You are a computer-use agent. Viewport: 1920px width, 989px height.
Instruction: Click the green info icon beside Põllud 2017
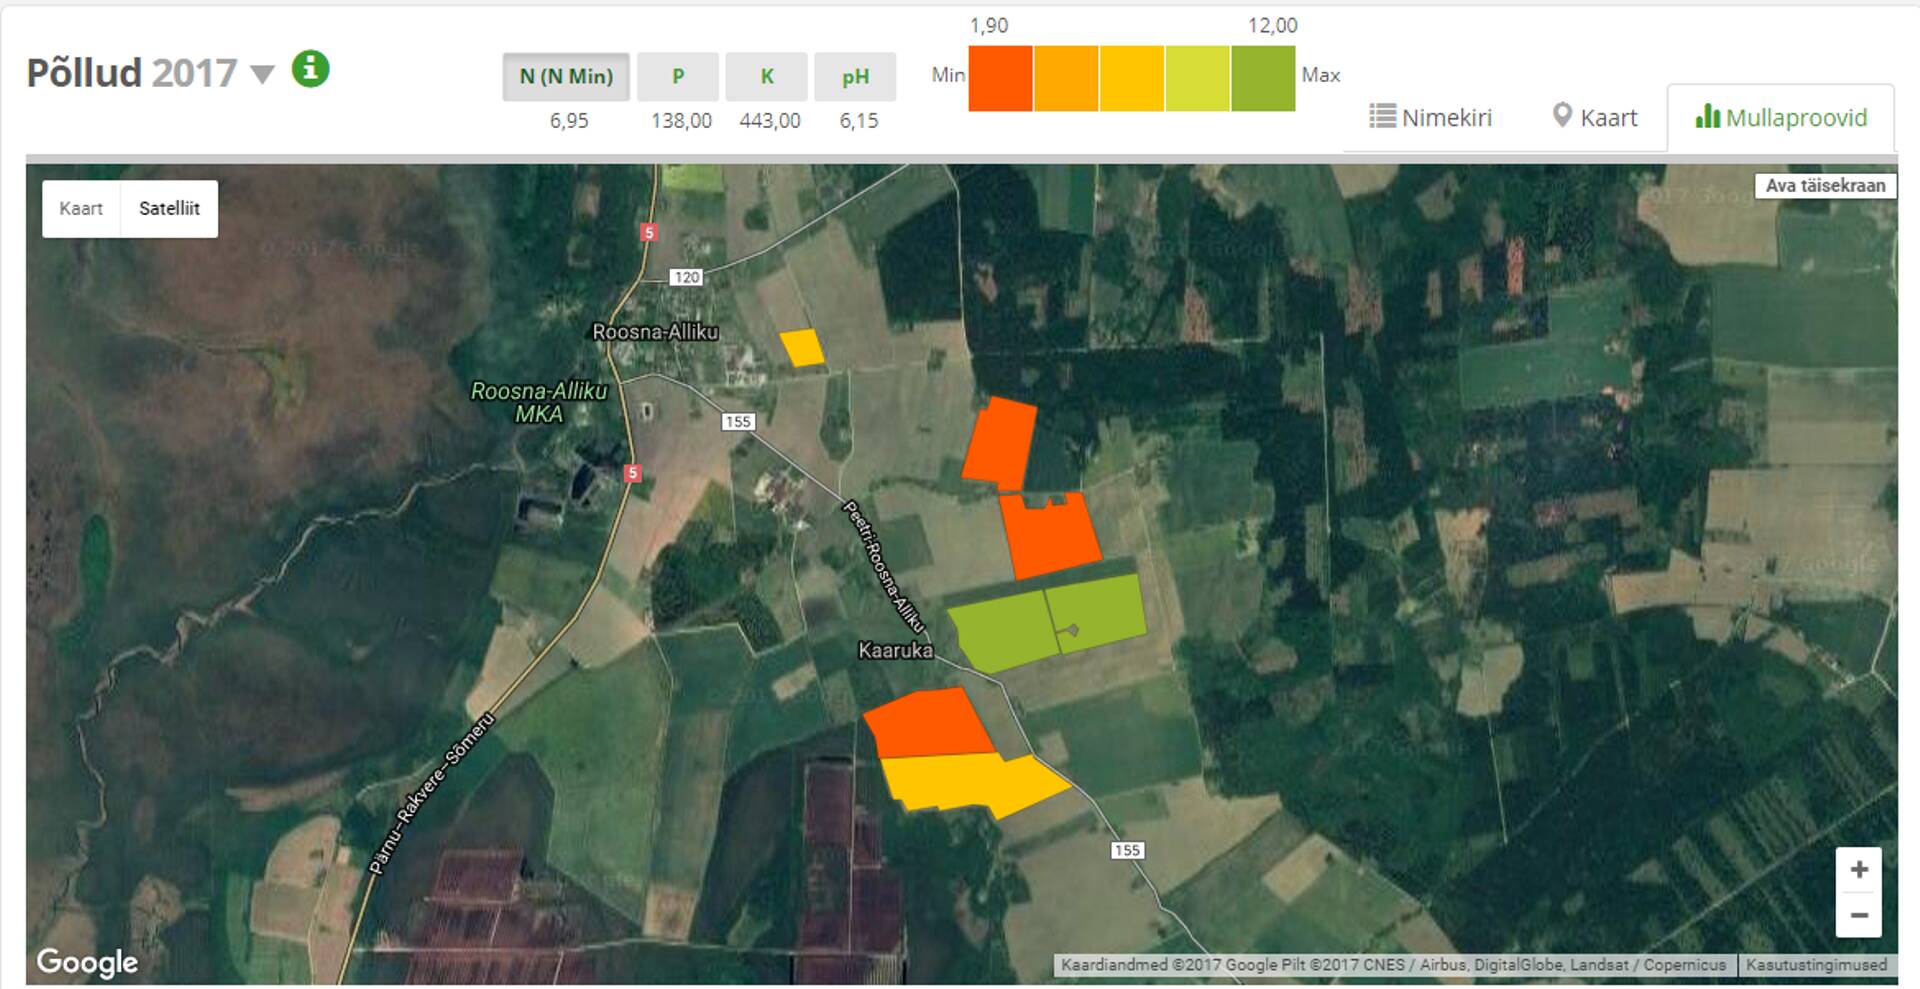point(310,70)
